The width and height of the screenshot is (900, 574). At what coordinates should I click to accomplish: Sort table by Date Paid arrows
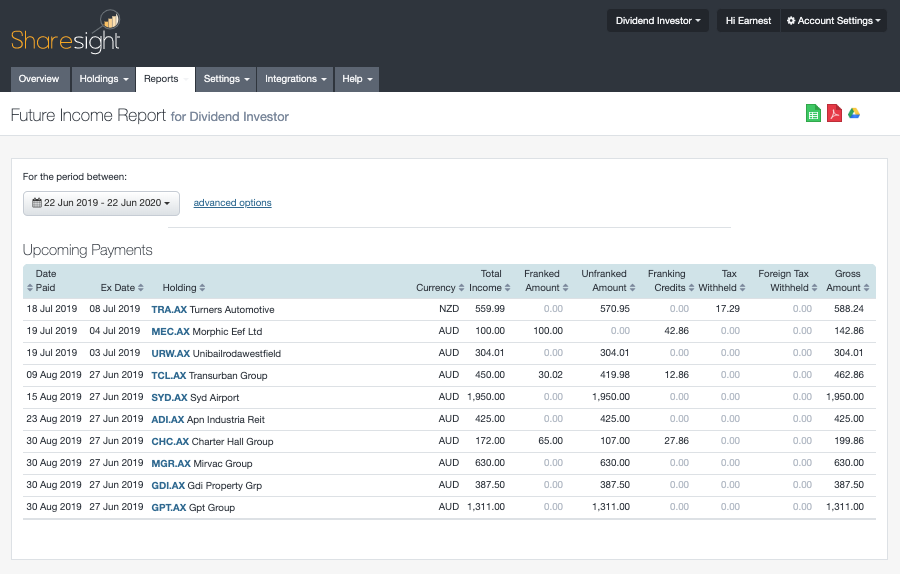(29, 288)
